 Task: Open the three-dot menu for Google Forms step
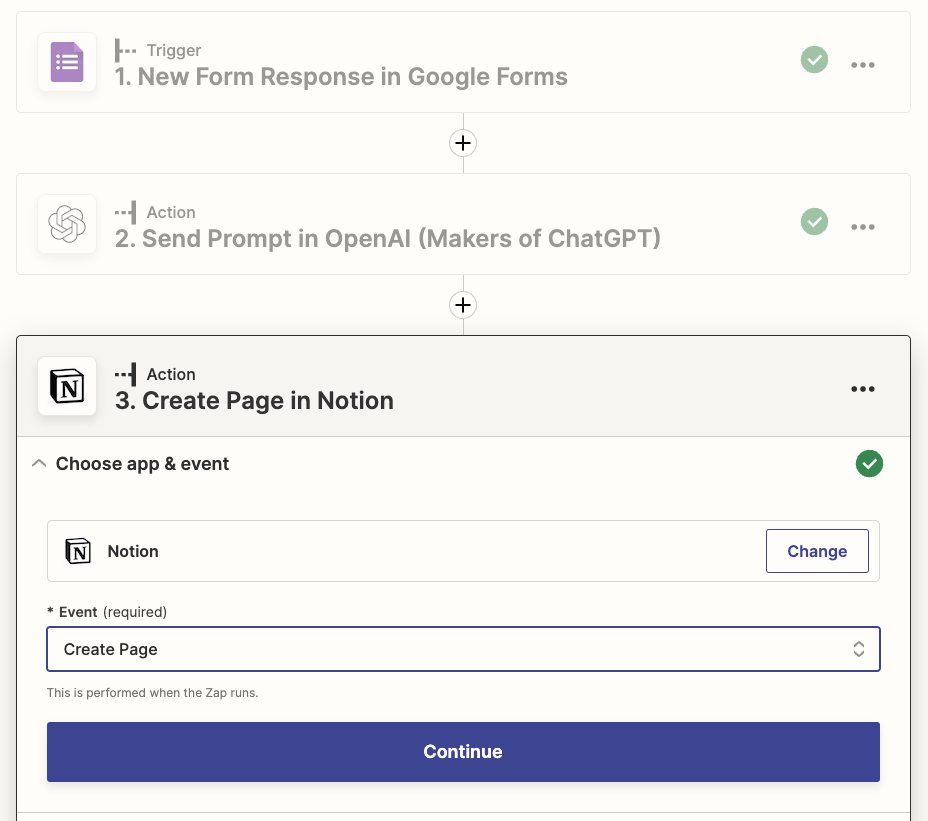[862, 65]
